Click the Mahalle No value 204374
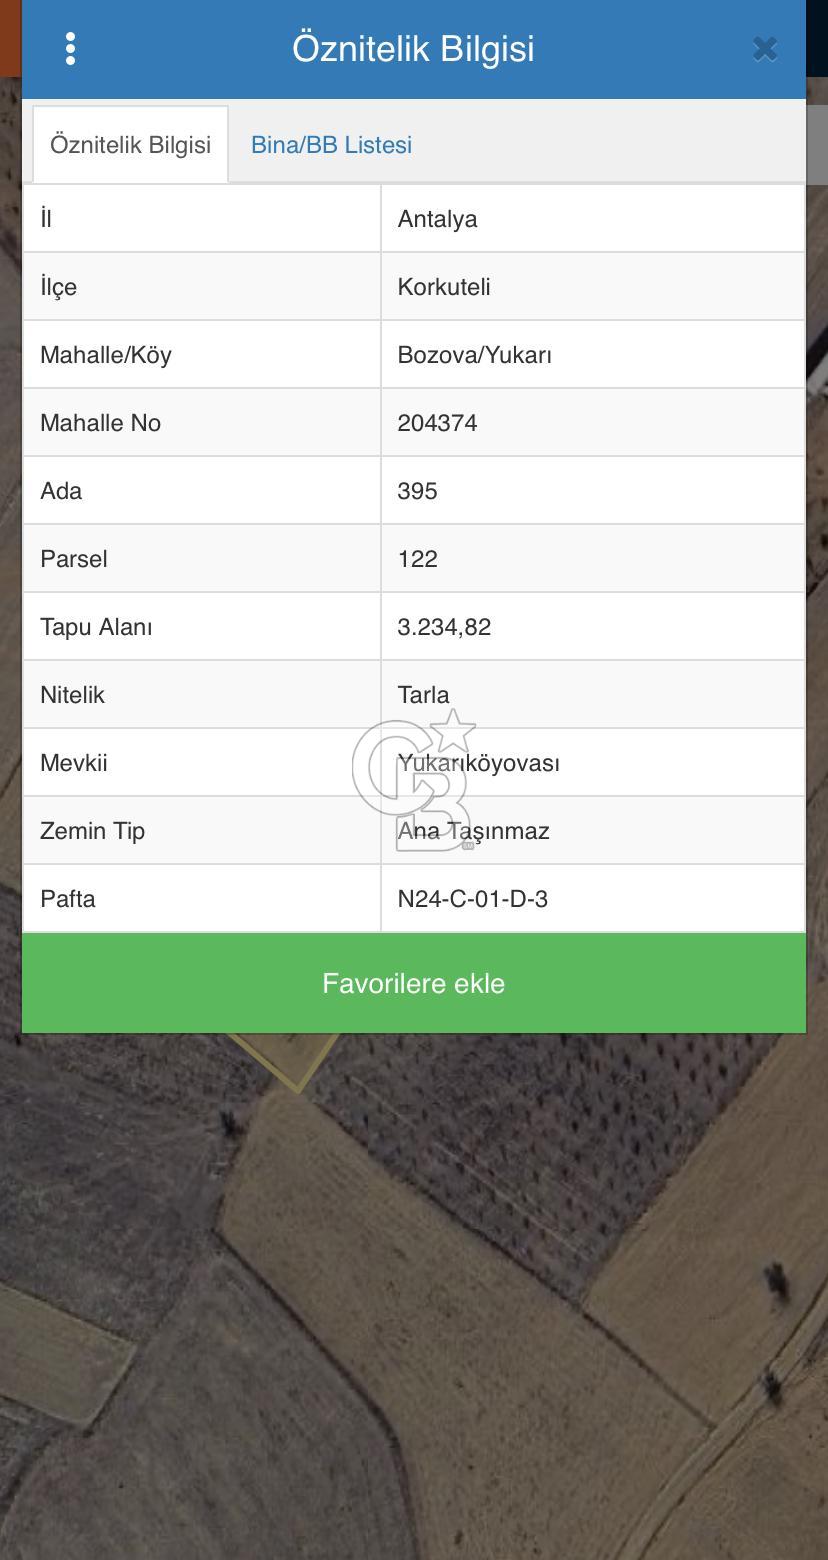 (437, 423)
